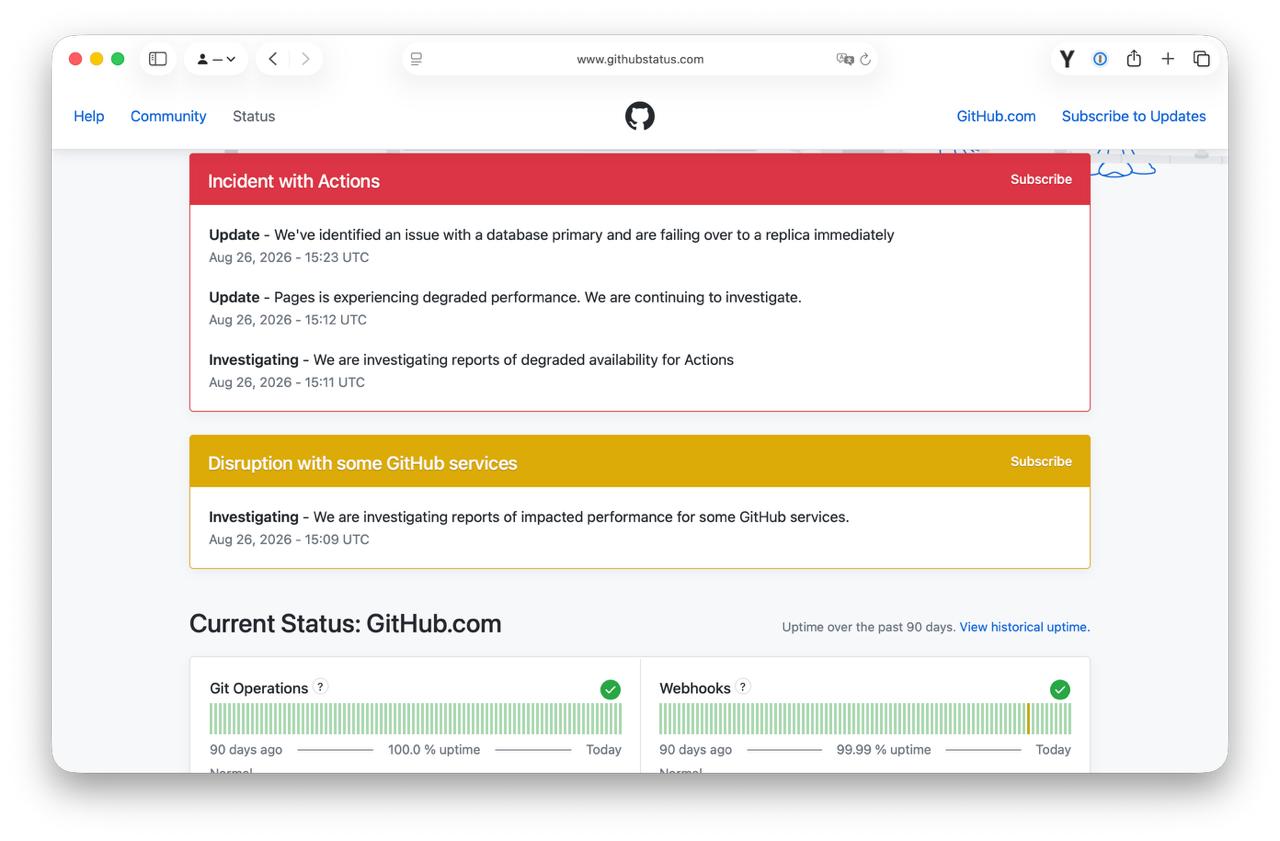Click the Share icon in the toolbar
1280x841 pixels.
coord(1134,59)
